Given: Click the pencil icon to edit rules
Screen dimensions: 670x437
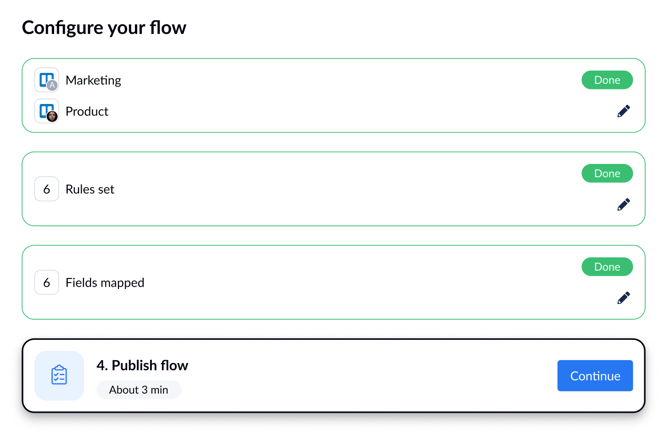Looking at the screenshot, I should tap(623, 204).
